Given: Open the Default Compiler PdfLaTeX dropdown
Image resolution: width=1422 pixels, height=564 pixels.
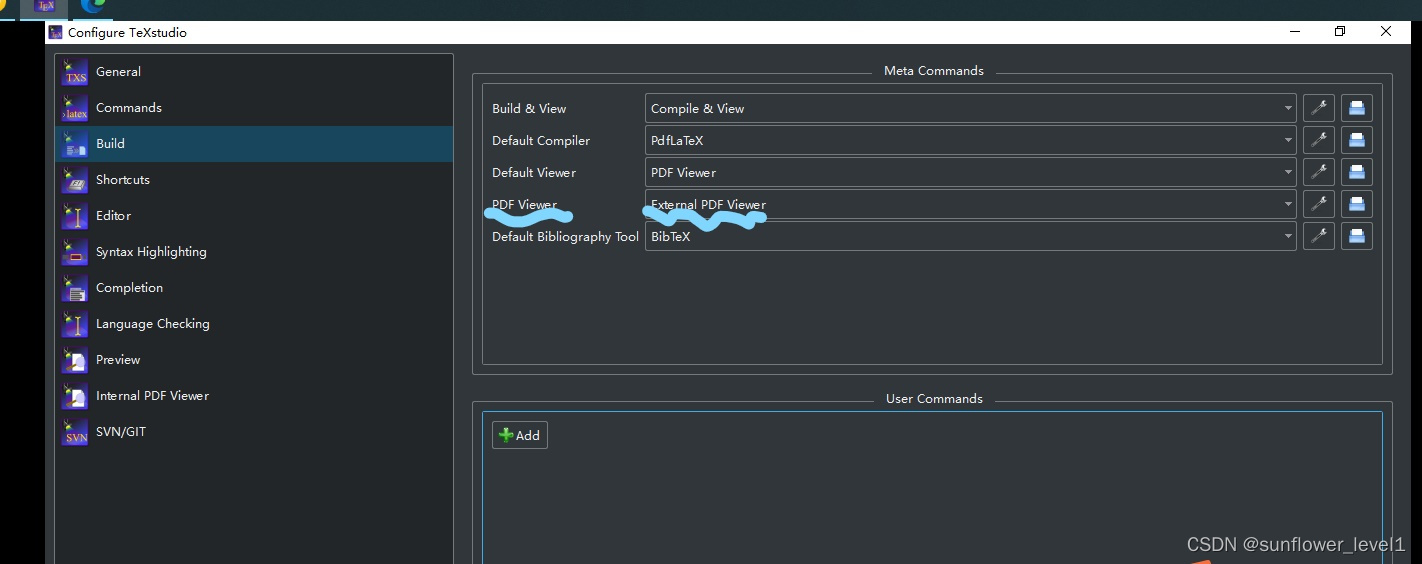Looking at the screenshot, I should 971,140.
